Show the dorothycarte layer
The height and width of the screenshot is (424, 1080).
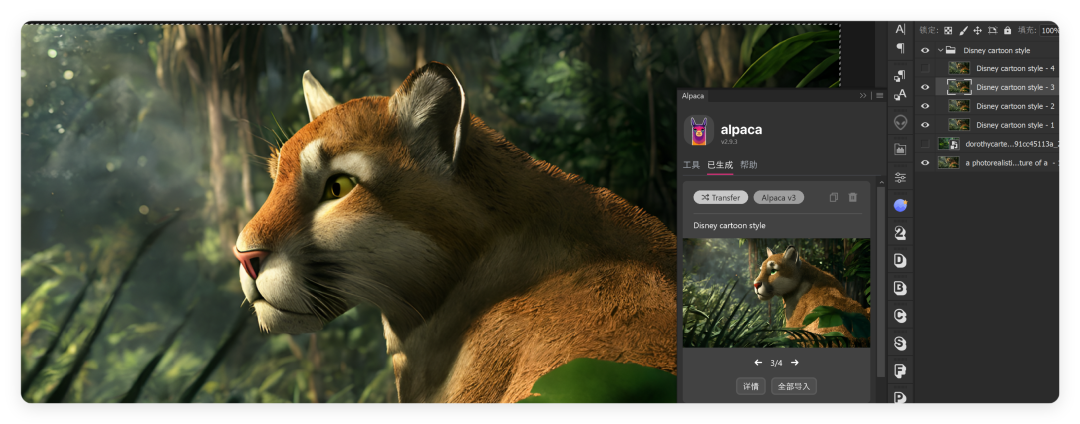(925, 144)
